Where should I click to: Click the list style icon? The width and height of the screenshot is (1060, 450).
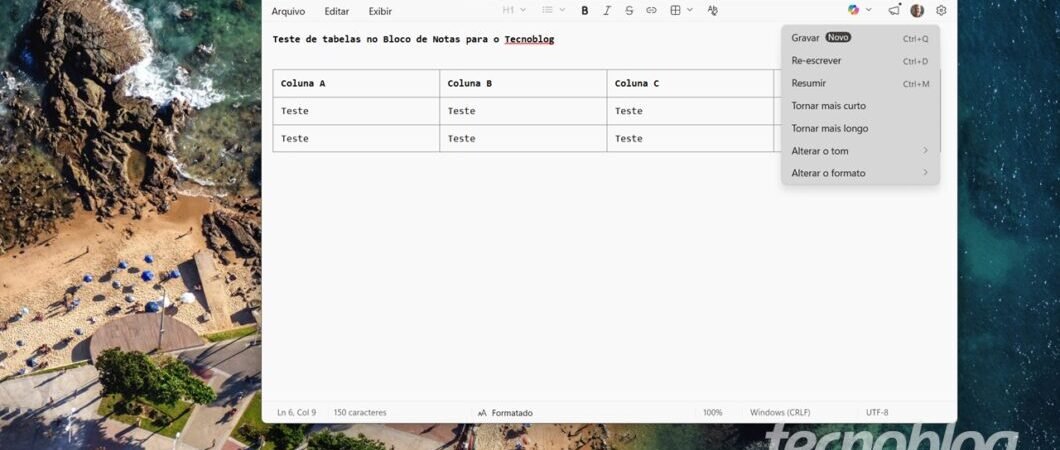click(548, 10)
